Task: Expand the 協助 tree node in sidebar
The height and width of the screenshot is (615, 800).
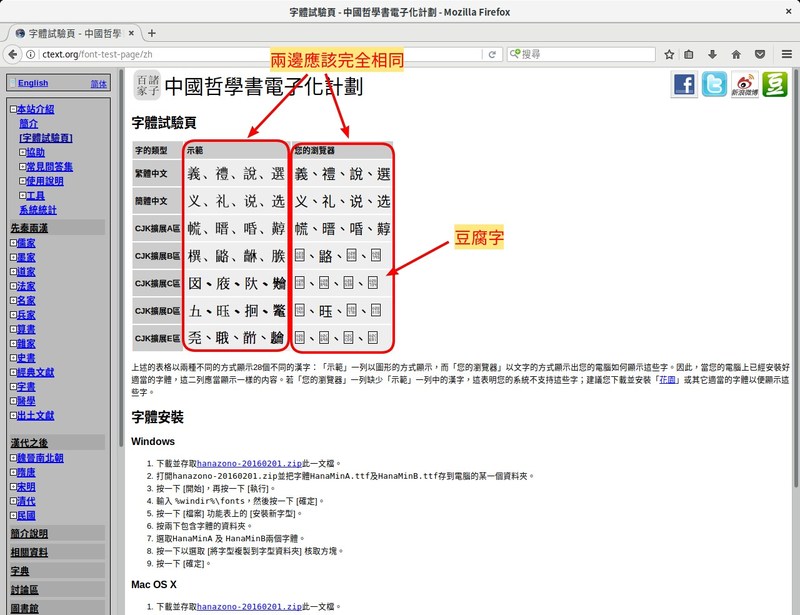Action: click(x=22, y=152)
